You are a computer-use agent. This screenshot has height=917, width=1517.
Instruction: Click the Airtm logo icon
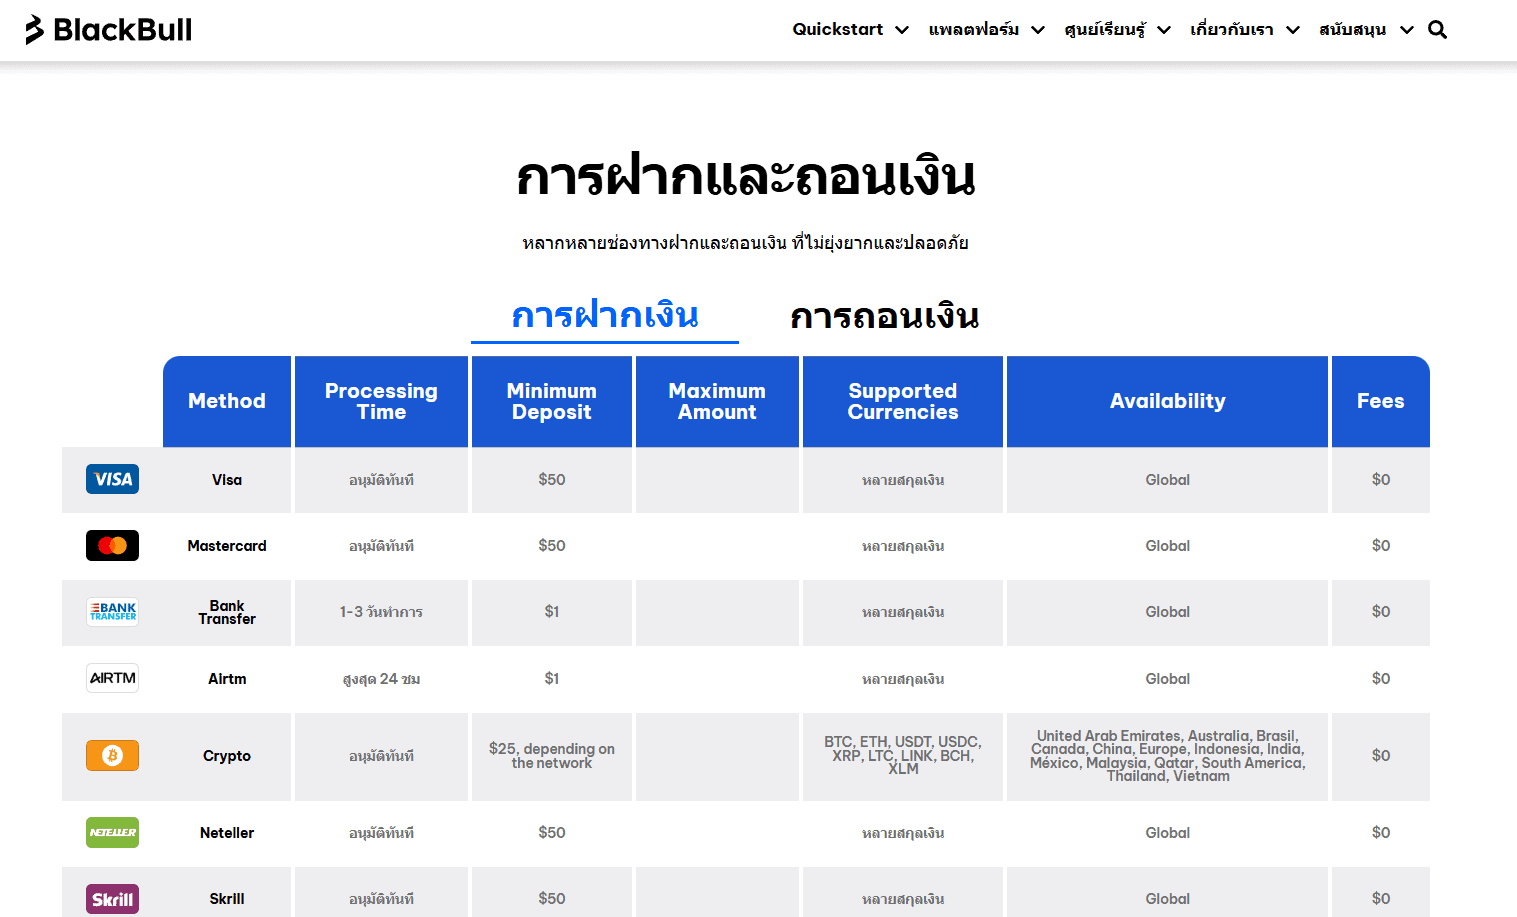112,678
